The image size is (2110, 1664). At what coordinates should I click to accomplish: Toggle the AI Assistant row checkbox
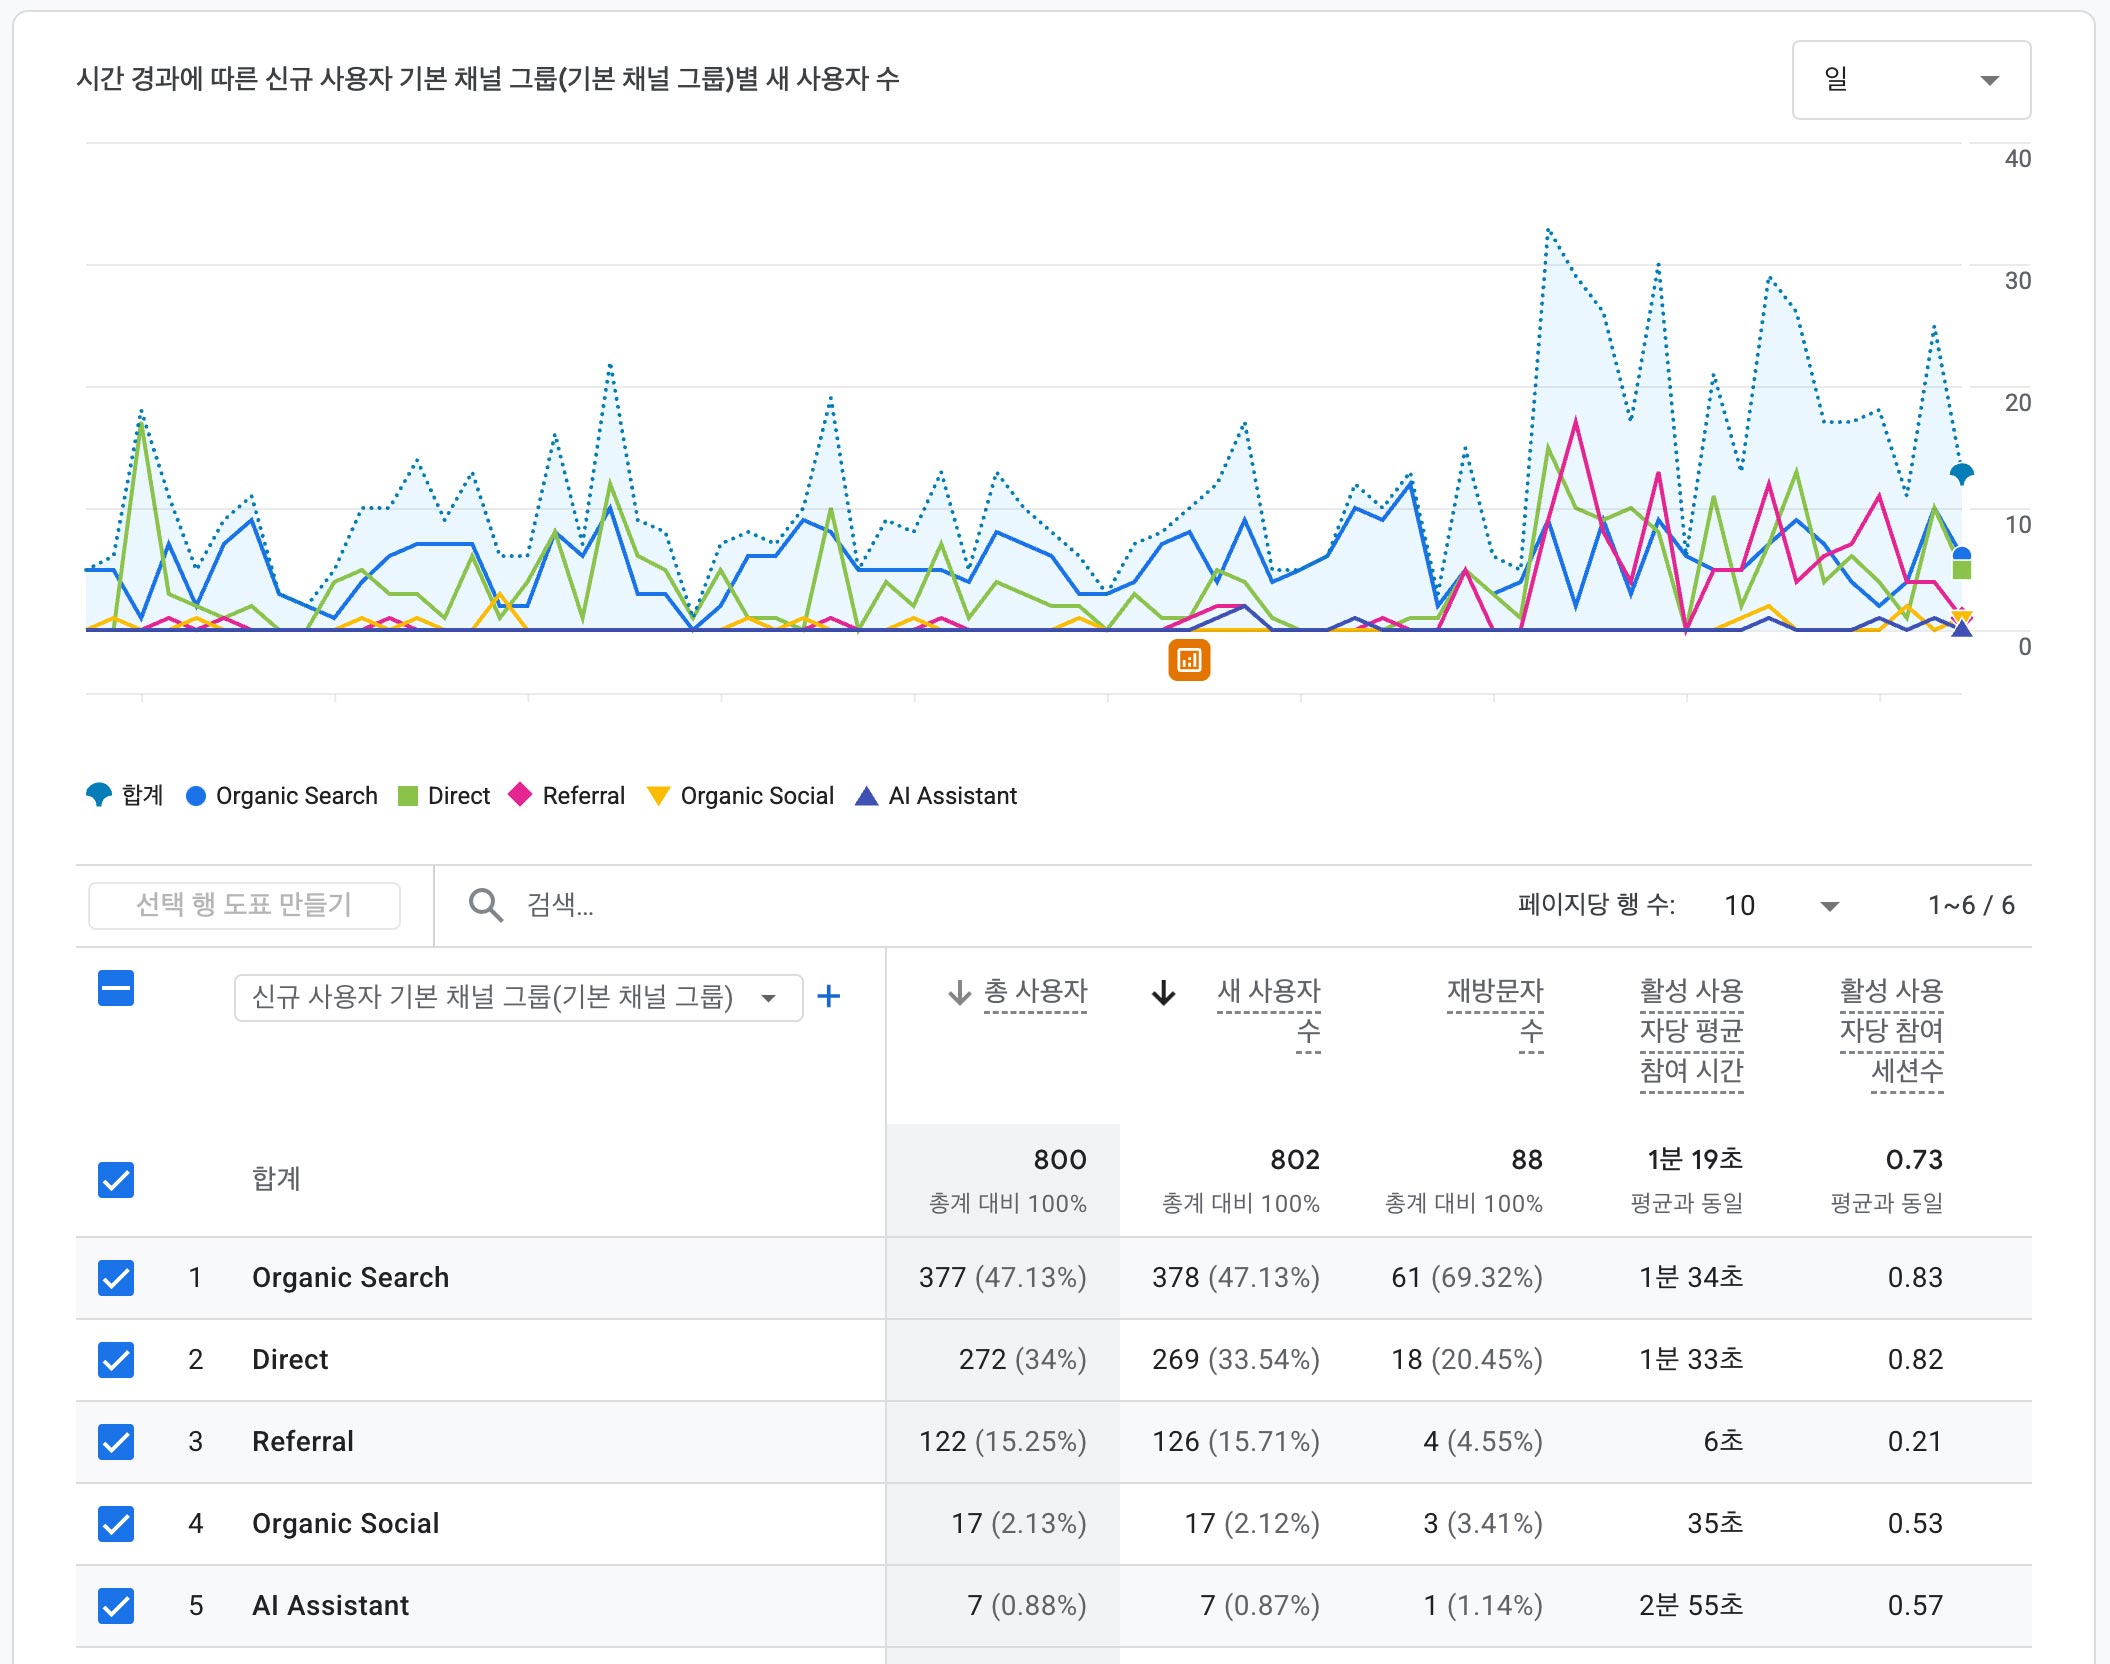click(x=116, y=1606)
